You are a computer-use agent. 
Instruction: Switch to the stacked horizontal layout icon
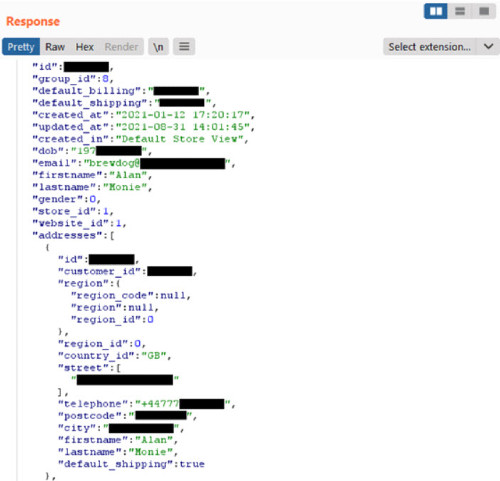[x=460, y=11]
